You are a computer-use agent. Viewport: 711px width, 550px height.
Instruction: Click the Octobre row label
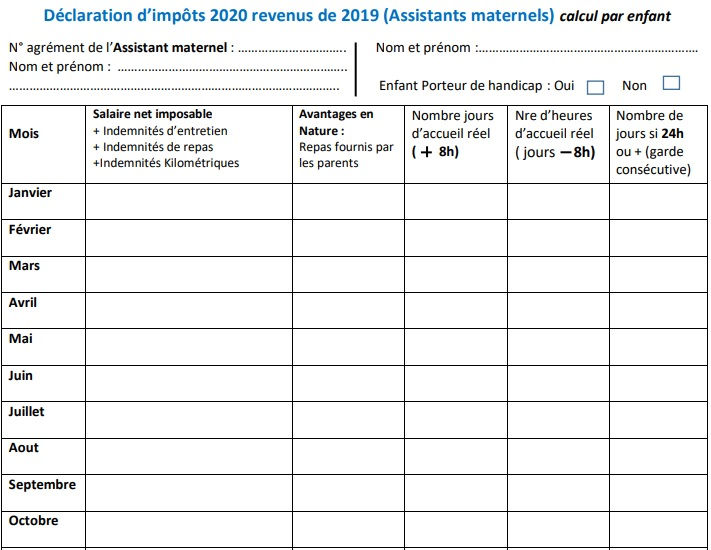[x=33, y=521]
